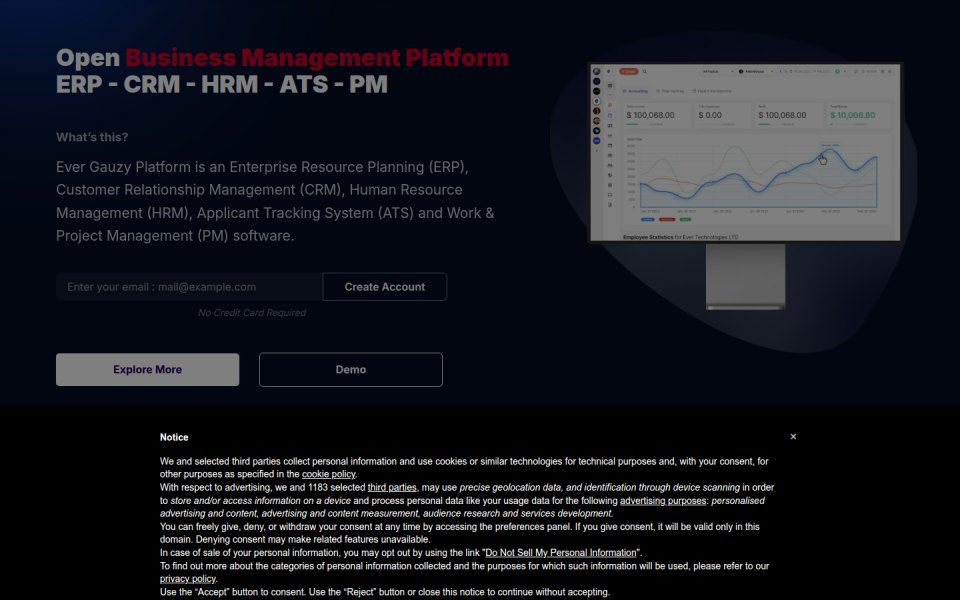Open the privacy policy link

tap(188, 579)
